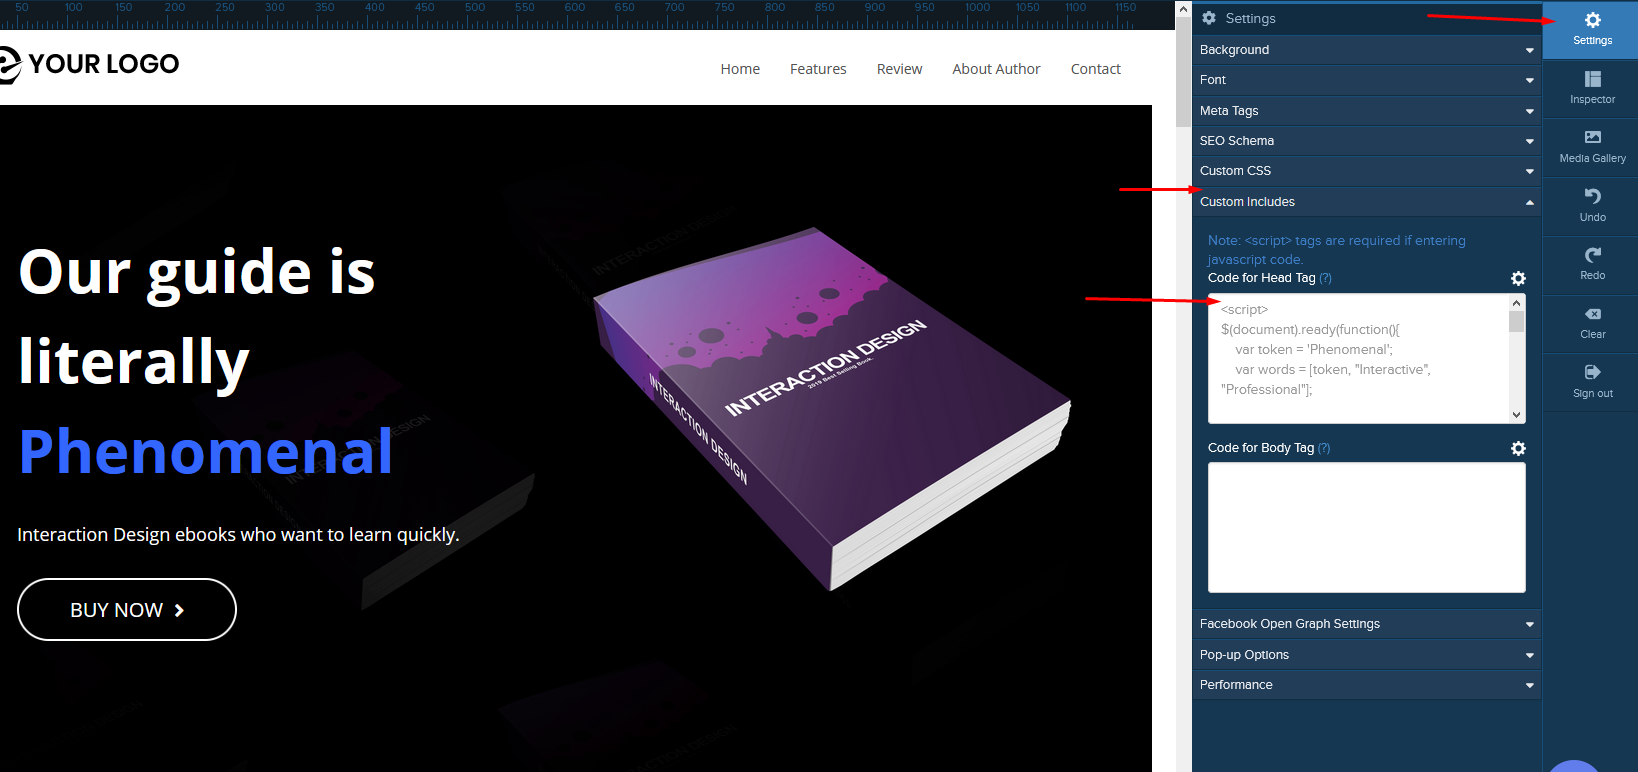
Task: Expand Facebook Open Graph Settings
Action: [x=1366, y=624]
